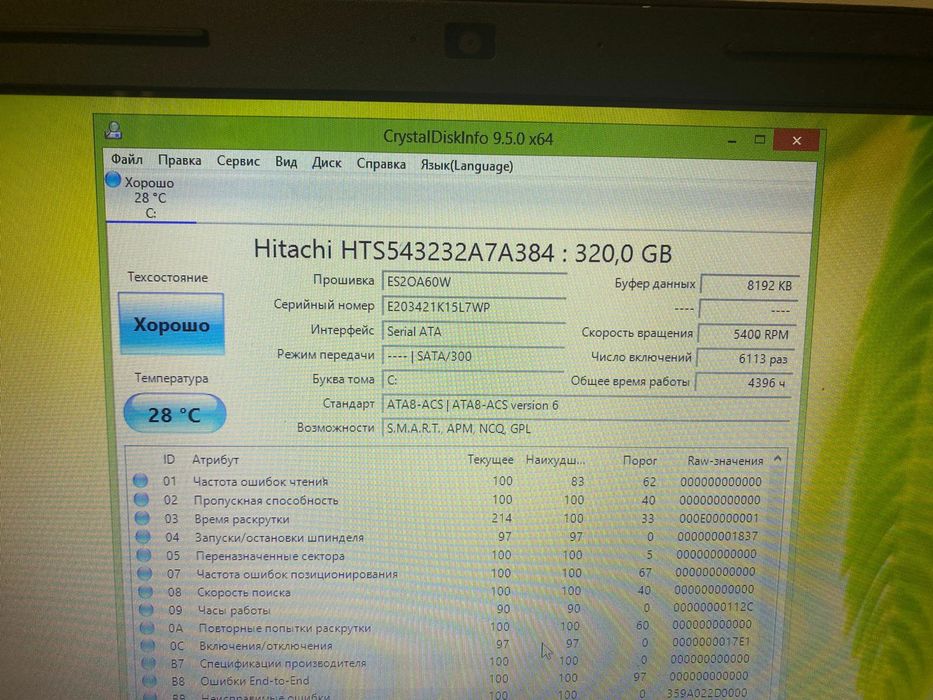
Task: Click disk title Hitachi HTS543232A7A384
Action: coord(404,251)
